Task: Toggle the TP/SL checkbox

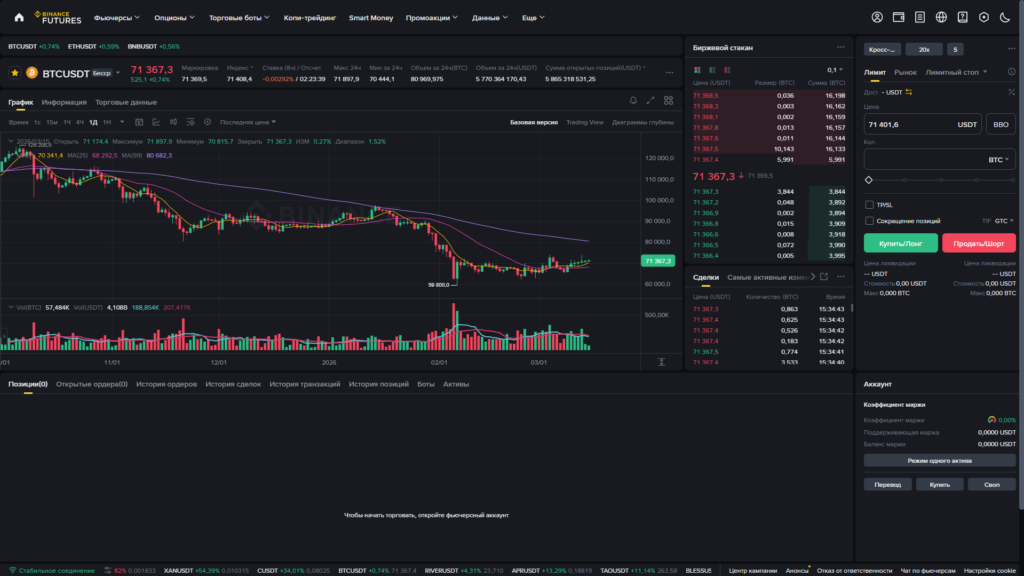Action: (867, 203)
